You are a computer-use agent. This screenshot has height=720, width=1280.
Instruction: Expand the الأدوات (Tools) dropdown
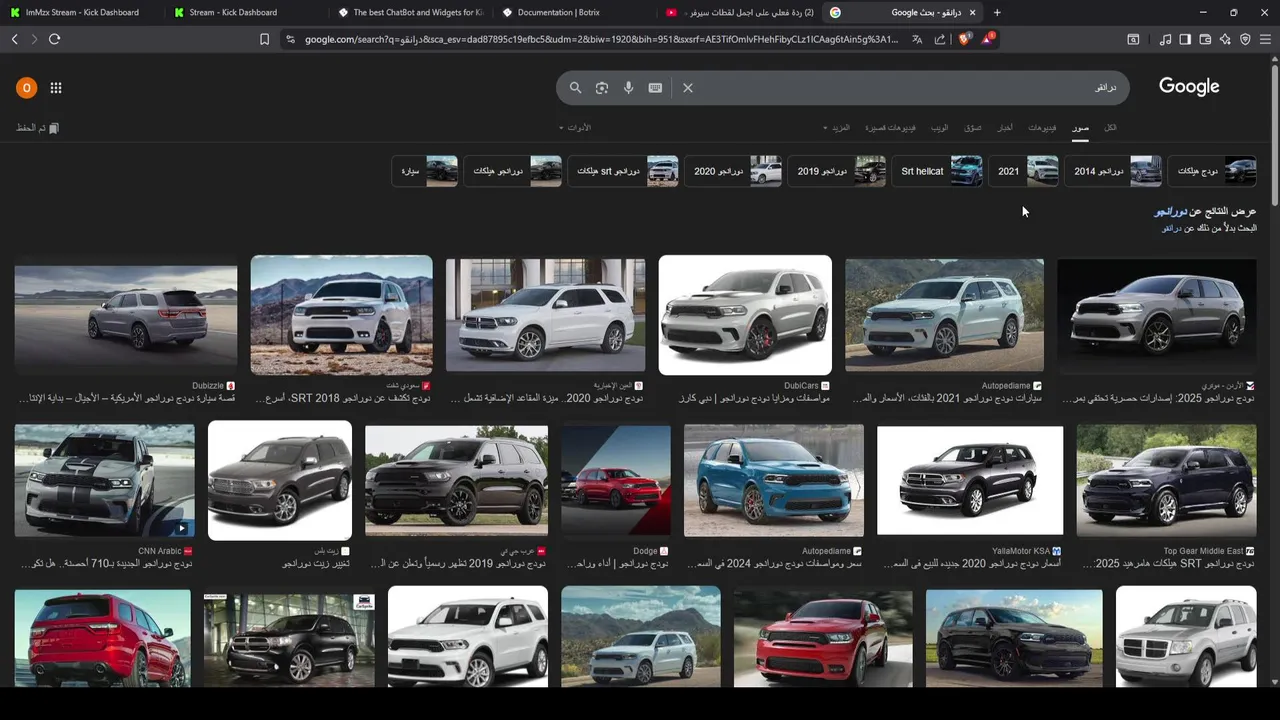[575, 128]
